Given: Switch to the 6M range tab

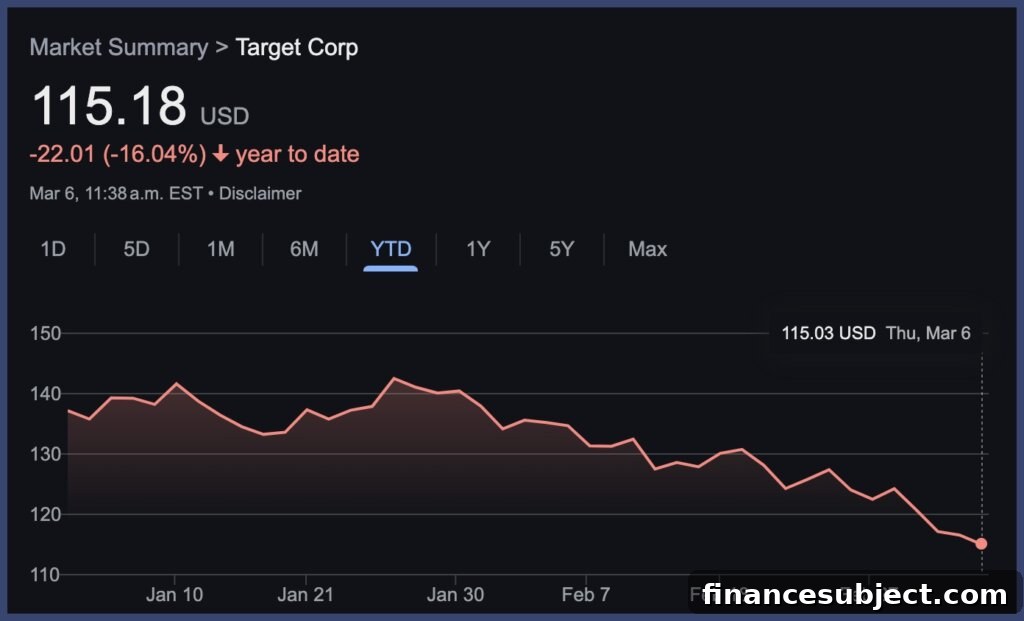Looking at the screenshot, I should point(304,249).
